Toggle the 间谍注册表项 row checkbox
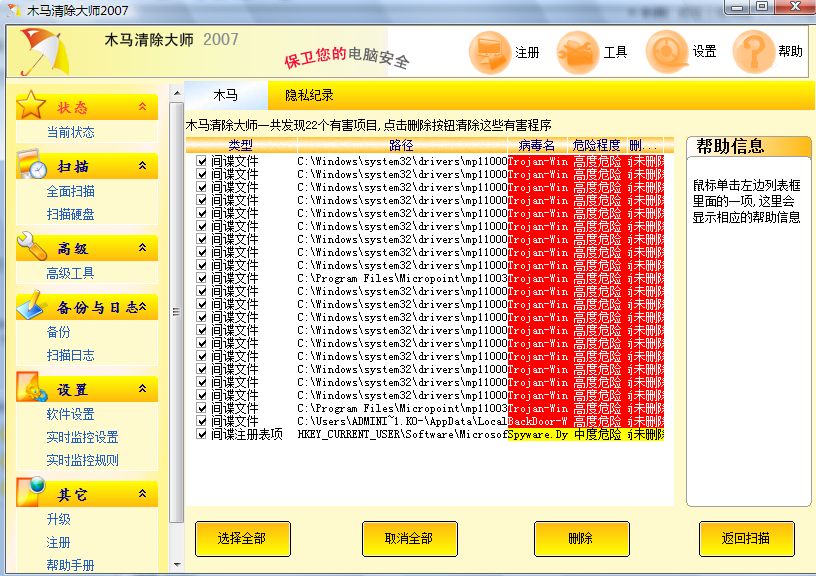Screen dimensions: 816x576 pyautogui.click(x=202, y=435)
